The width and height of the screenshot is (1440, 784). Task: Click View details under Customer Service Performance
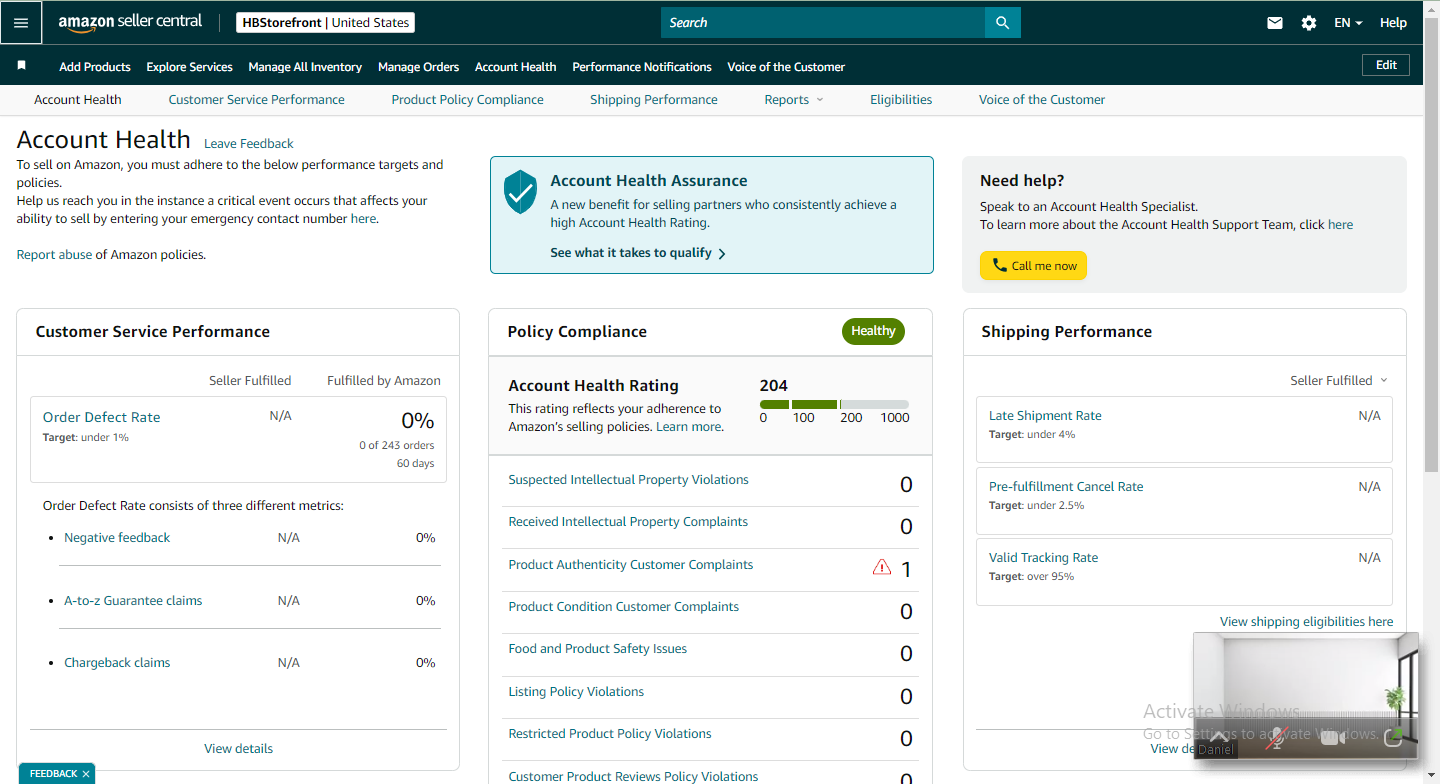[x=238, y=749]
